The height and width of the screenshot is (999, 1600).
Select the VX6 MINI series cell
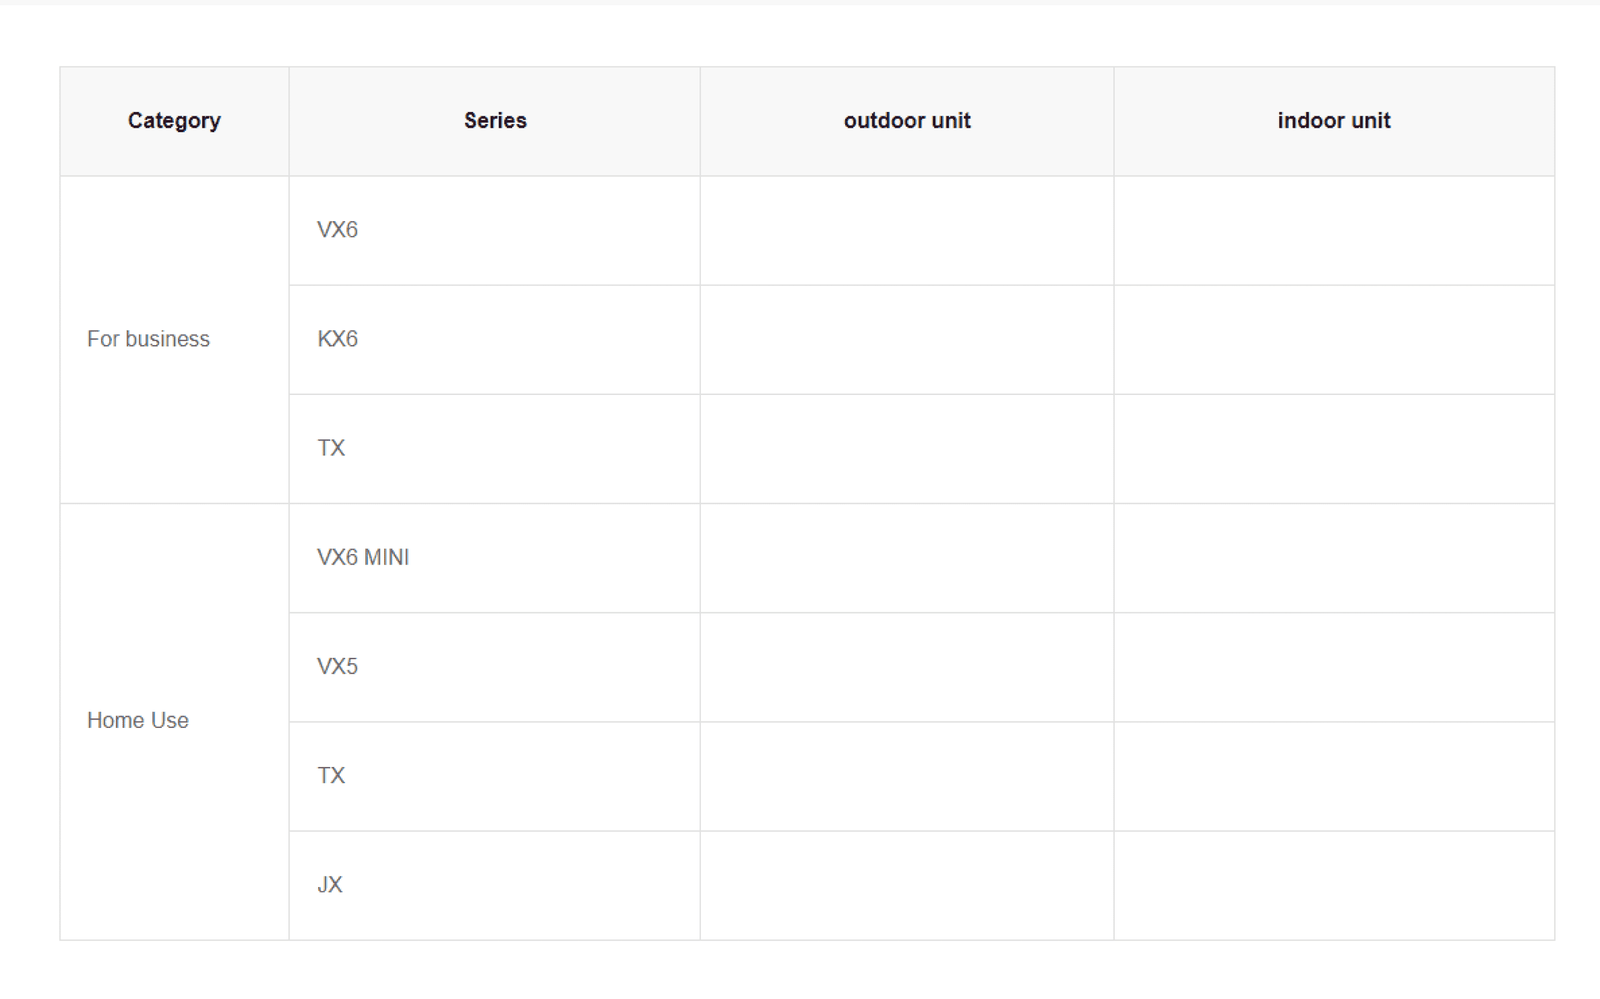(x=363, y=557)
